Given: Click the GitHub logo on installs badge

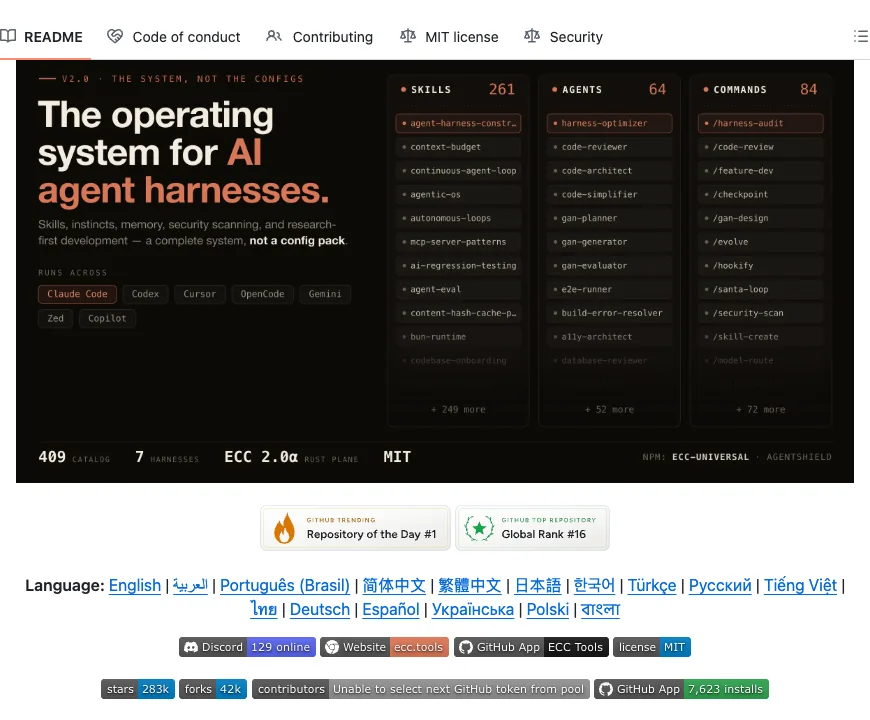Looking at the screenshot, I should tap(606, 689).
